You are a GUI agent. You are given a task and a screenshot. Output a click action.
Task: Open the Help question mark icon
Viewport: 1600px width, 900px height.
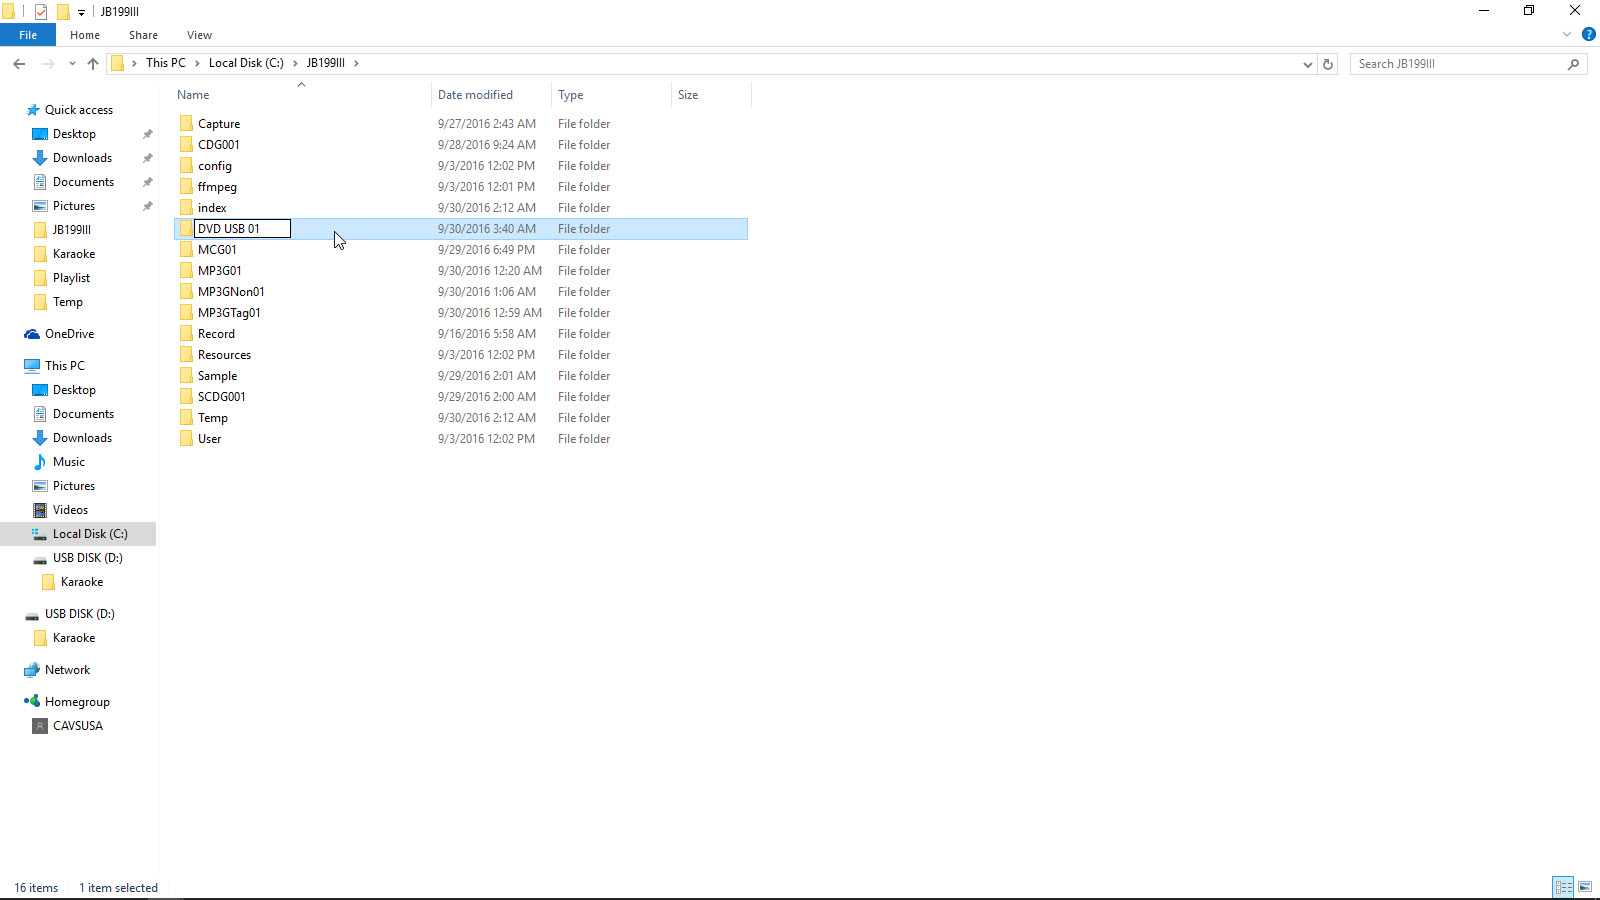coord(1588,34)
